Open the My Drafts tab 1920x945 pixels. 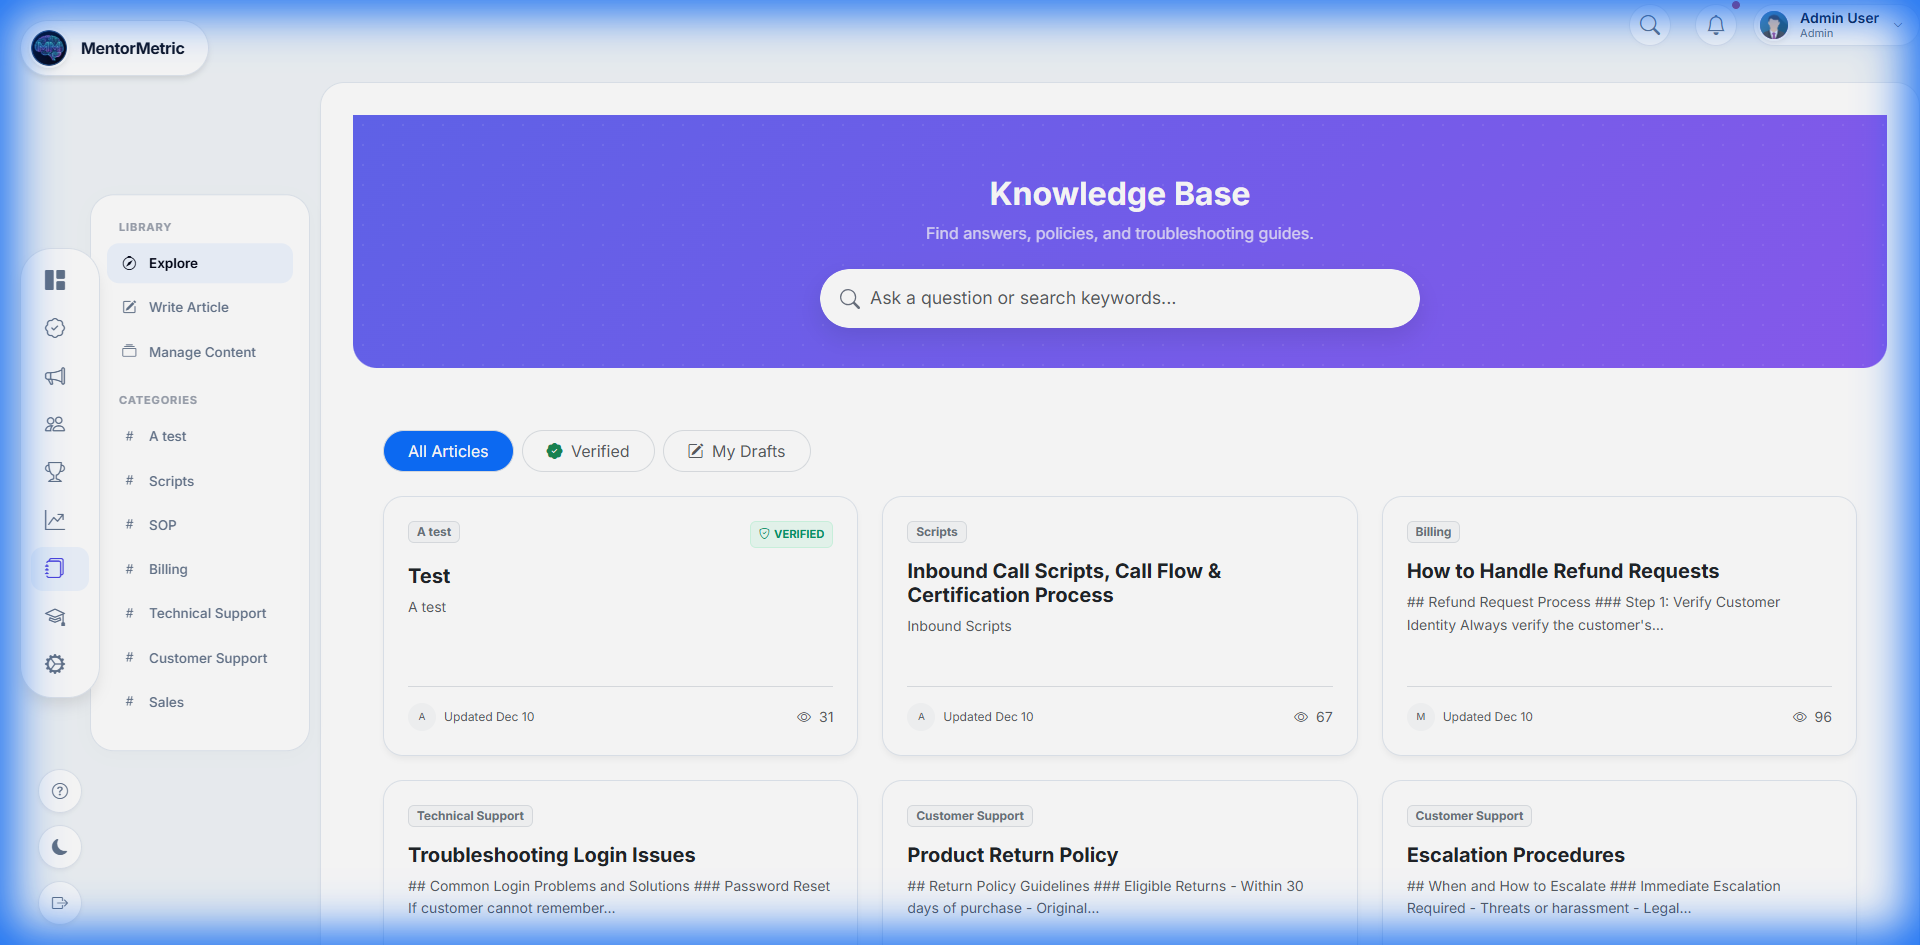[x=737, y=451]
